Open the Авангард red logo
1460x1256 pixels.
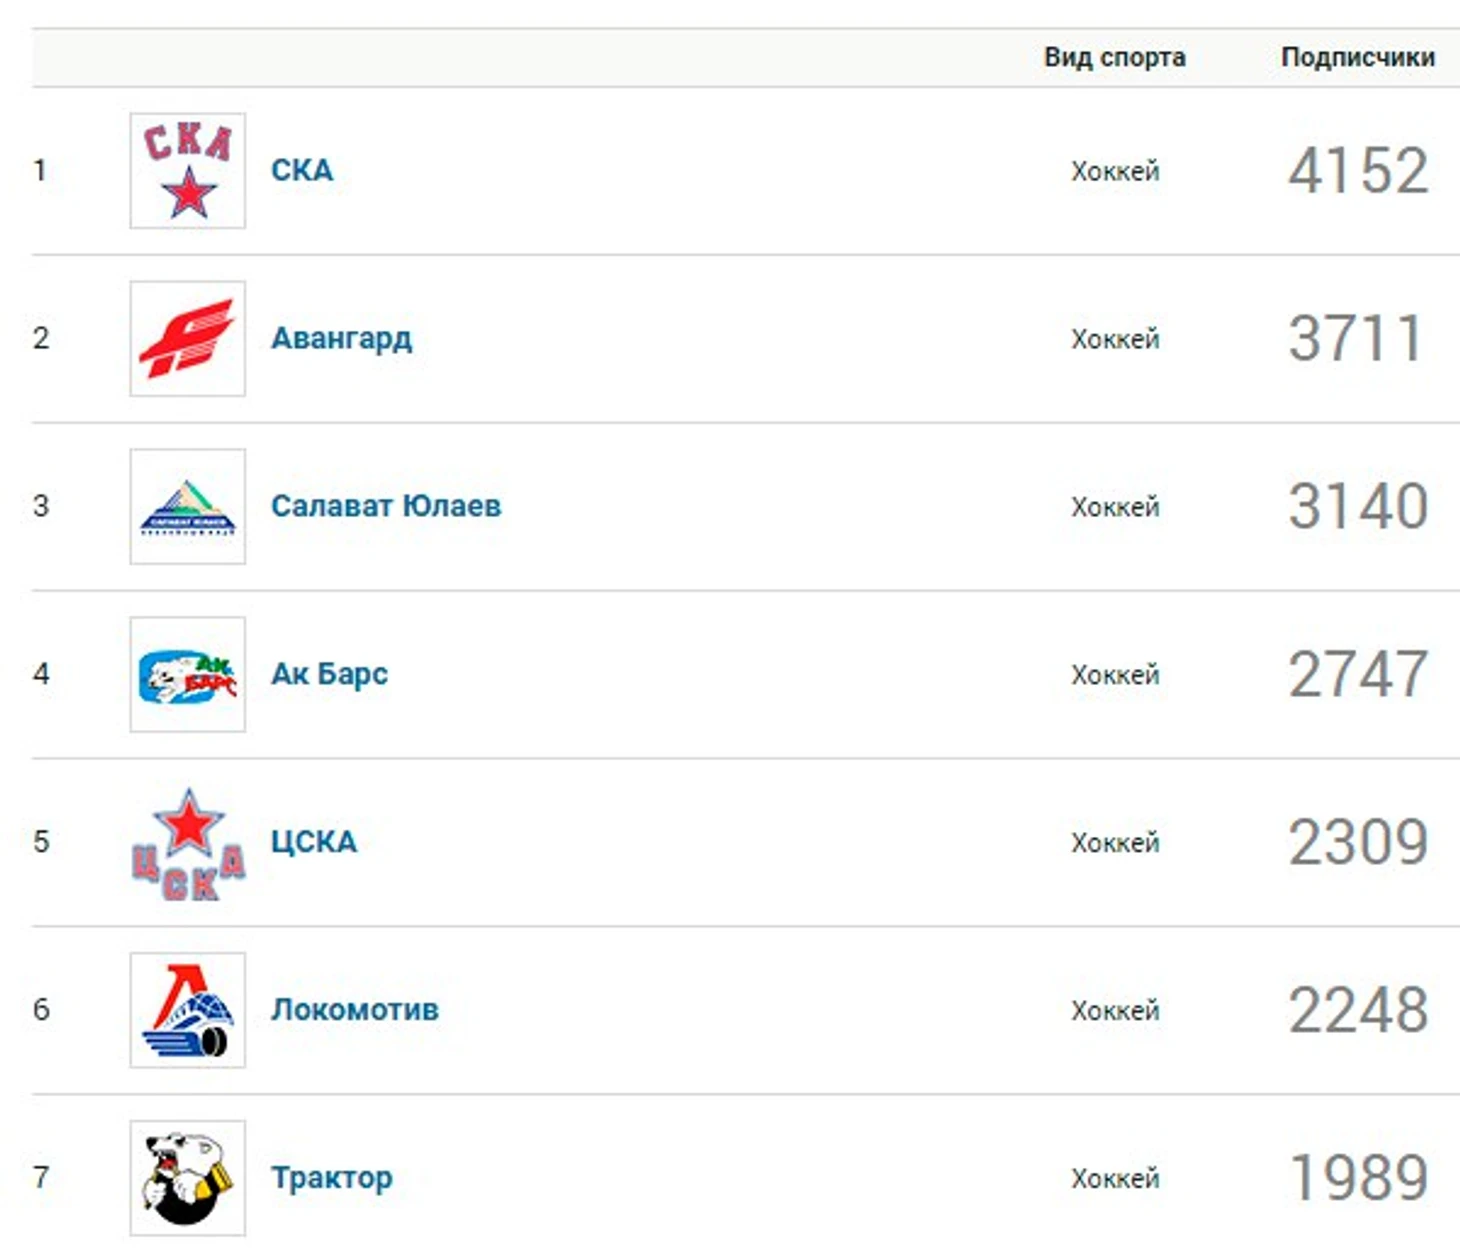coord(188,339)
